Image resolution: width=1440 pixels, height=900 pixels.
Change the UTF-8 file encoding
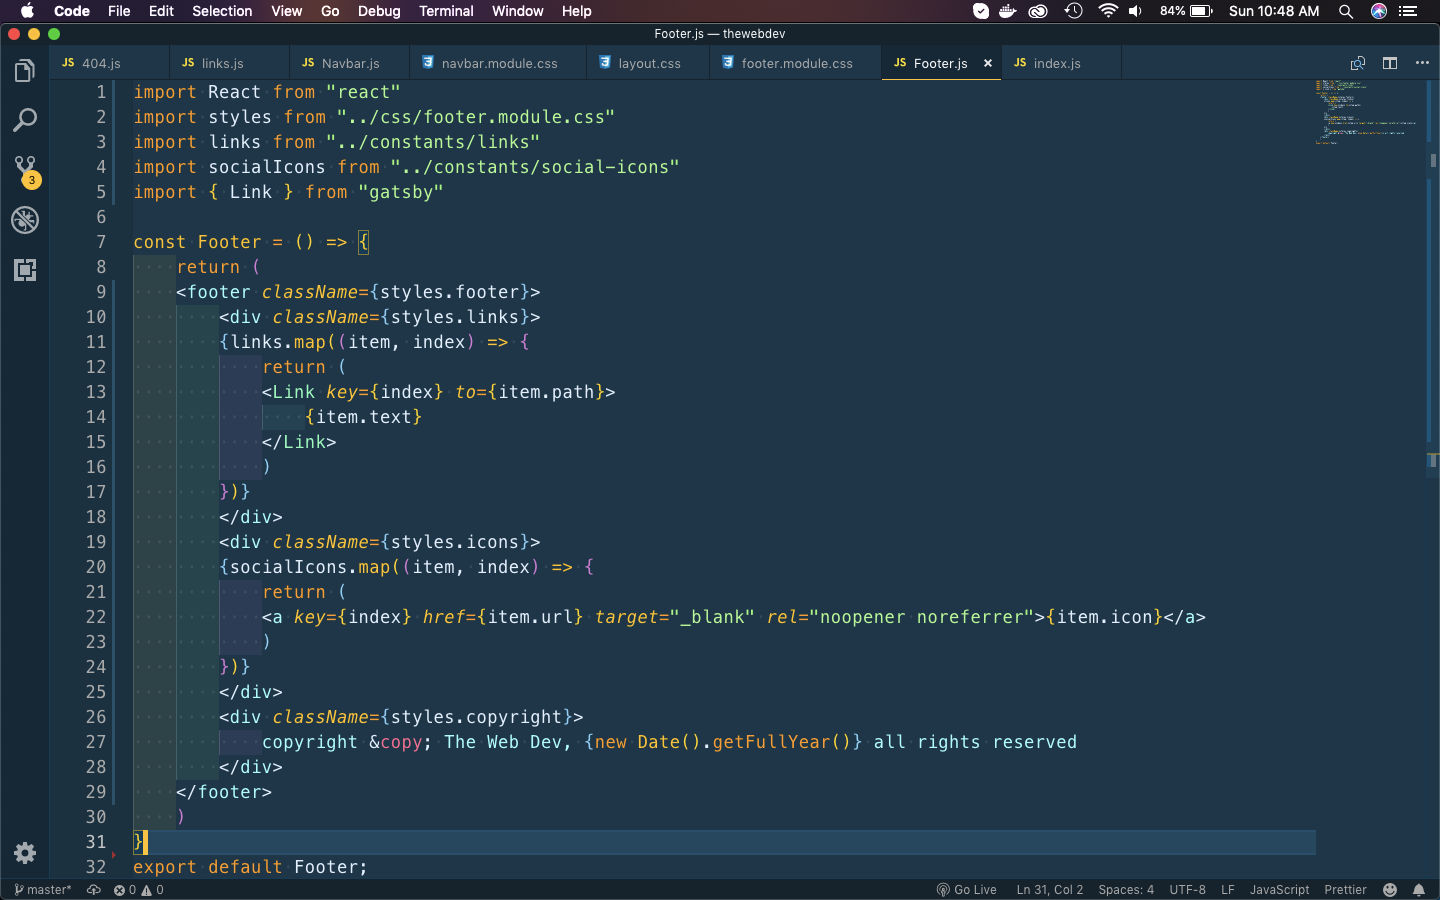1187,889
